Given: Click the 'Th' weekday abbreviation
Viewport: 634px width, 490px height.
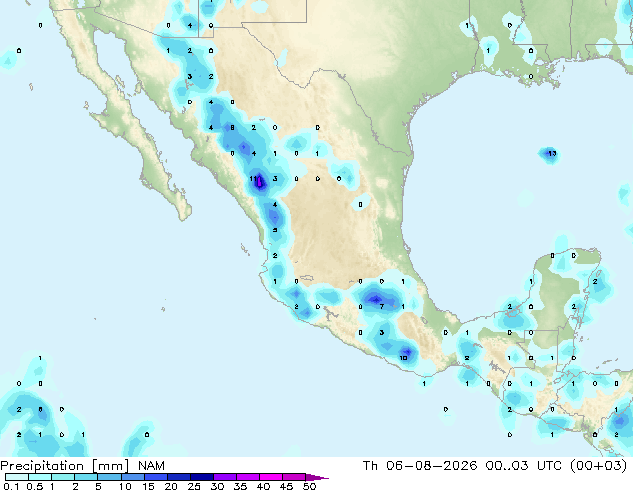Looking at the screenshot, I should pyautogui.click(x=370, y=466).
